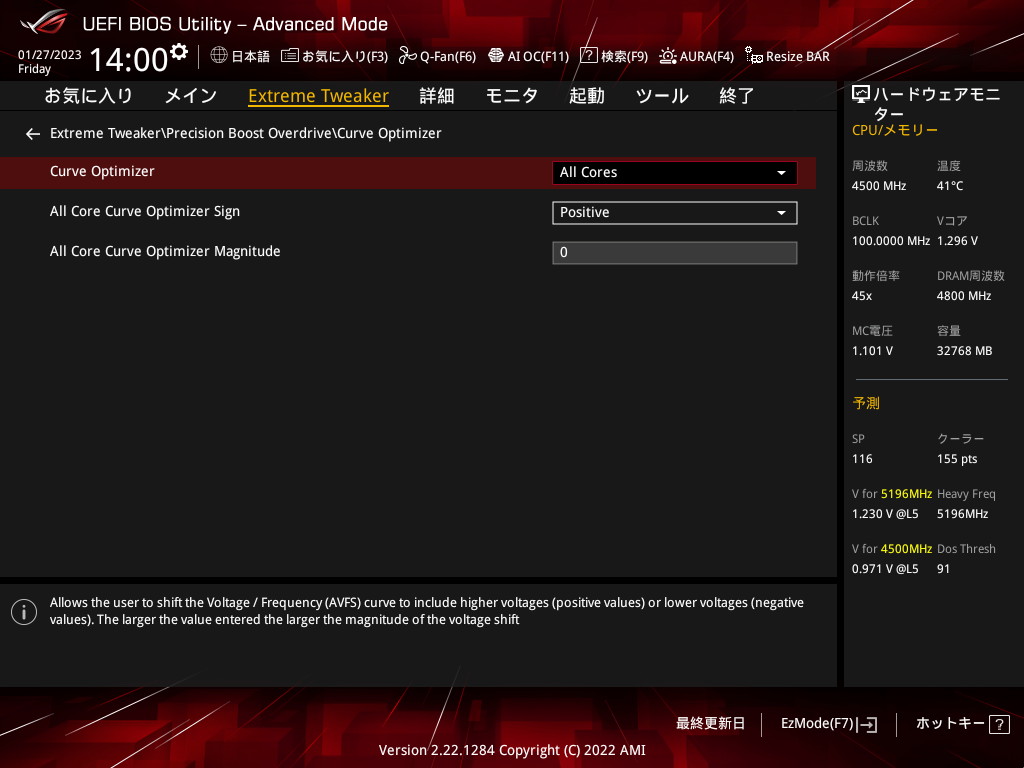
Task: Open the 起動 tab
Action: (586, 96)
